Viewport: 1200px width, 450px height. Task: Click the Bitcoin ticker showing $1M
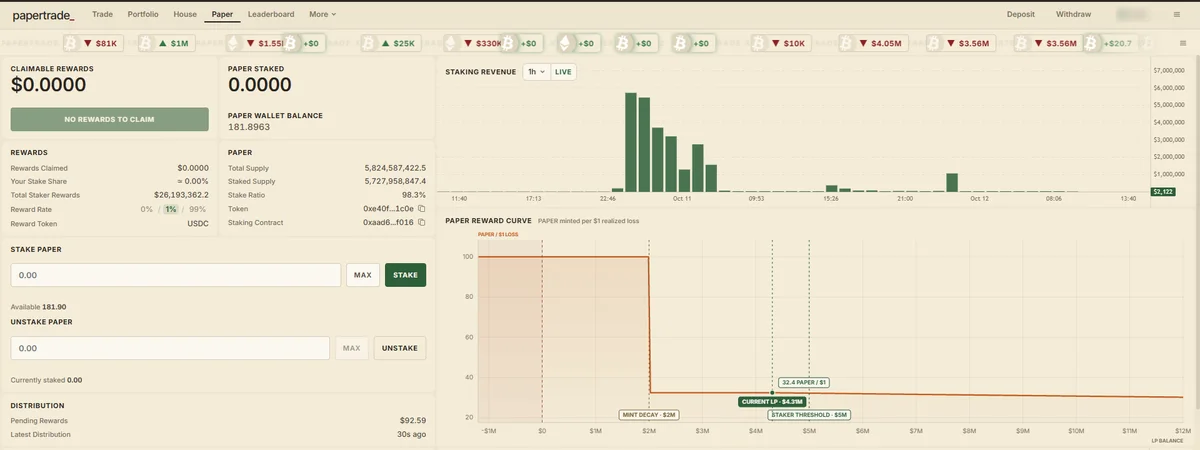tap(167, 43)
